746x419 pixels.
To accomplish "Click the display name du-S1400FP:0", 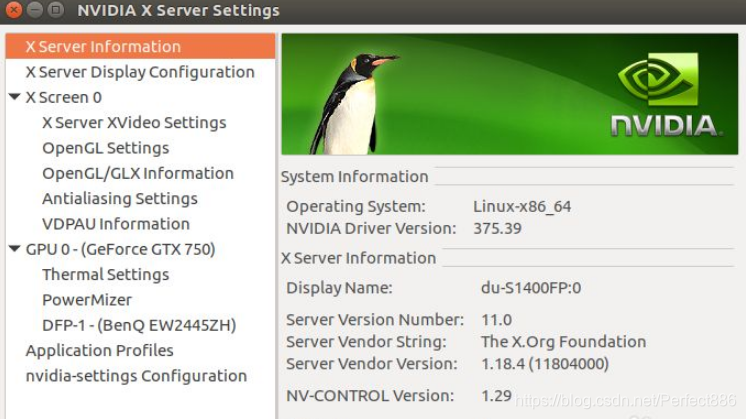I will click(x=531, y=288).
